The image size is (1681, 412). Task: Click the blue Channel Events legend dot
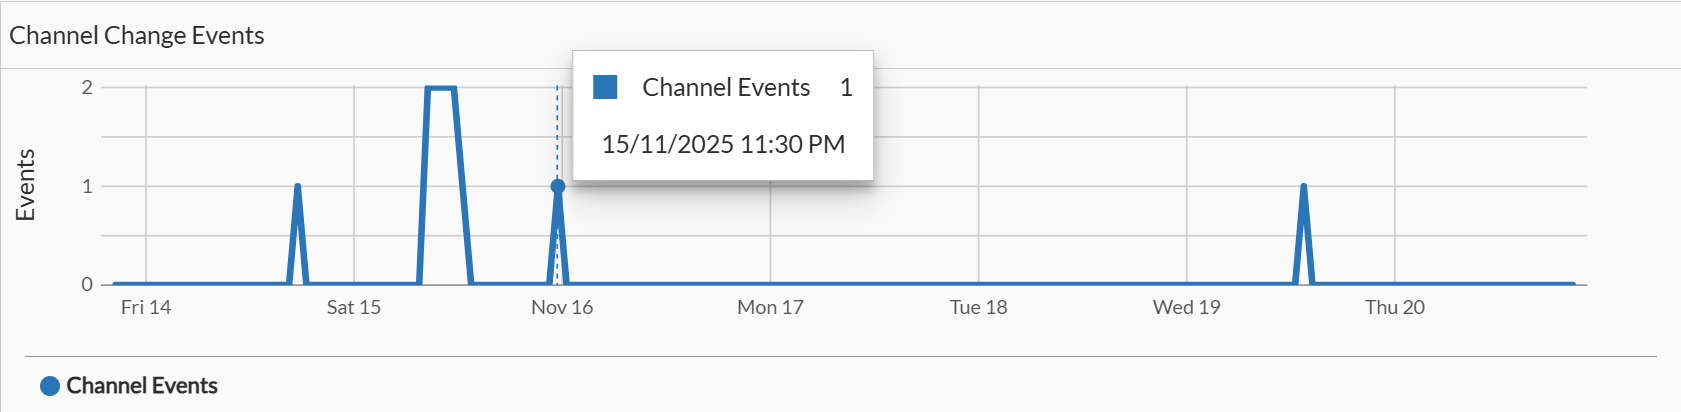click(x=50, y=386)
